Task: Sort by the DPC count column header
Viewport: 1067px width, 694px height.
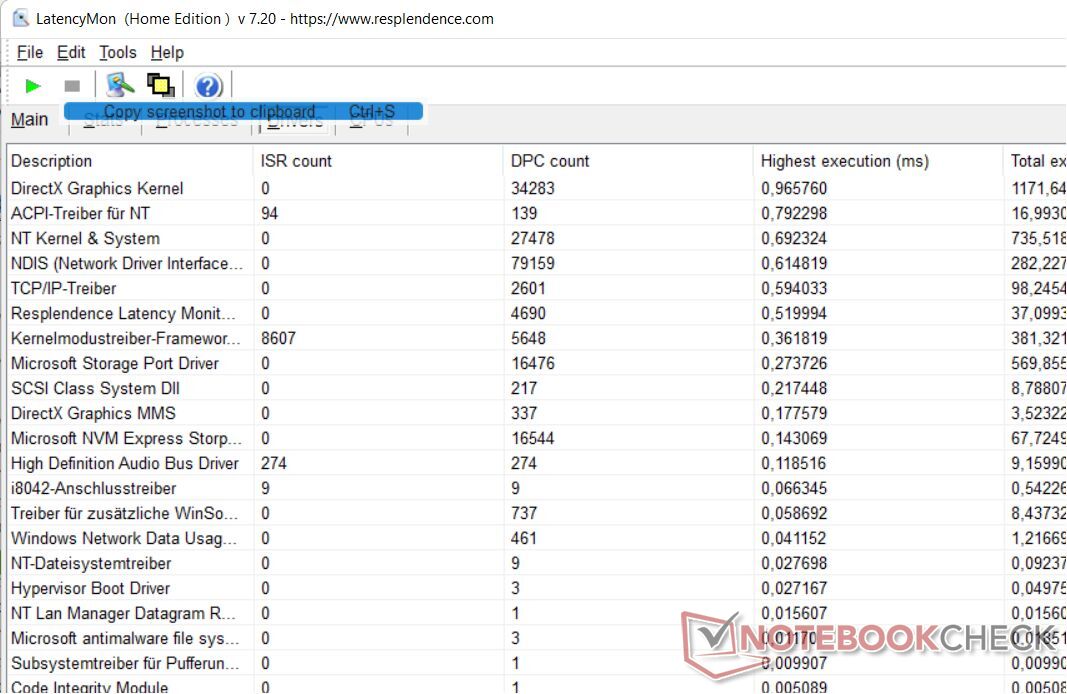Action: point(627,161)
